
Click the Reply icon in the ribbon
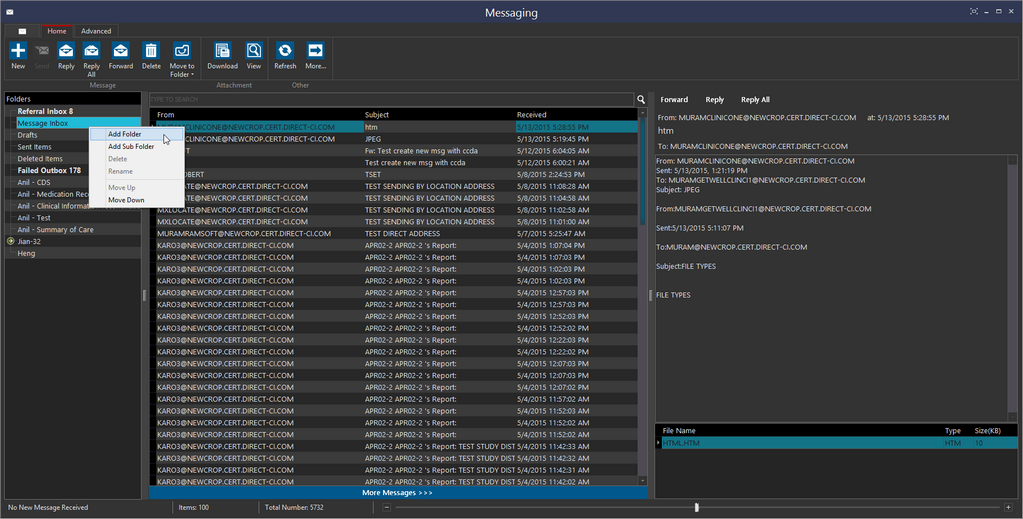click(x=66, y=51)
